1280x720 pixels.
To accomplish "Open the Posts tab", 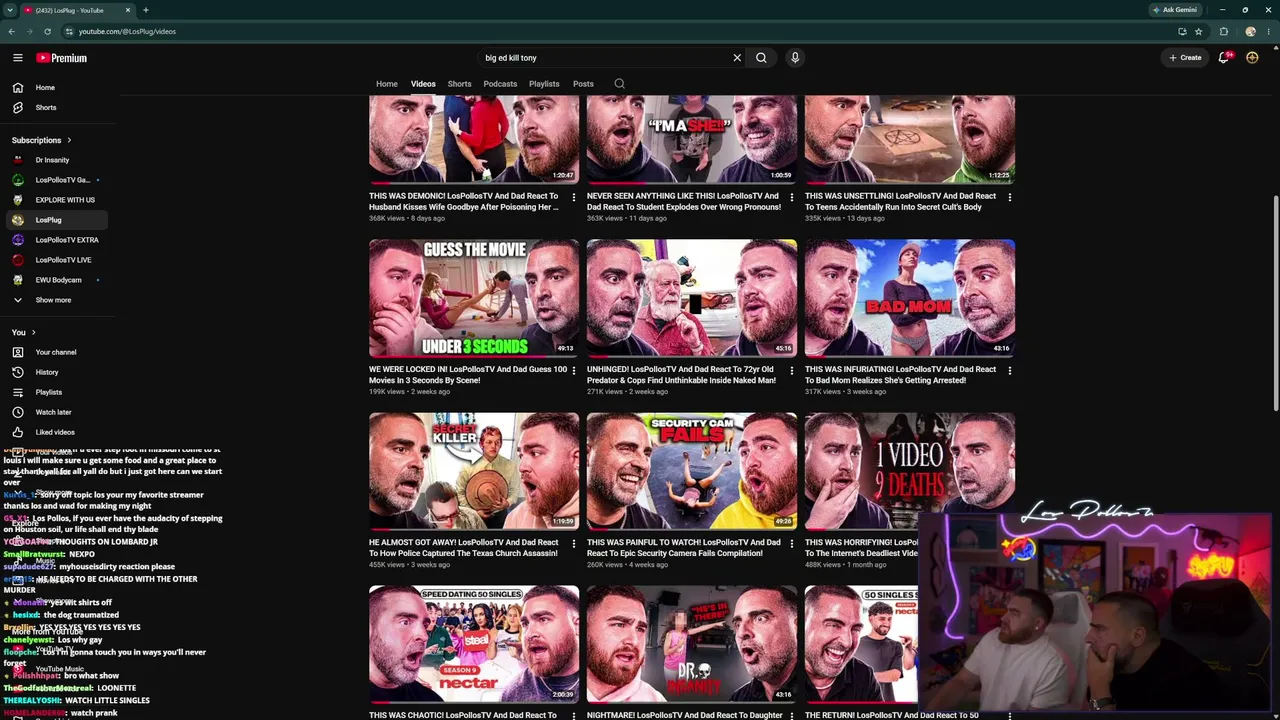I will point(583,84).
